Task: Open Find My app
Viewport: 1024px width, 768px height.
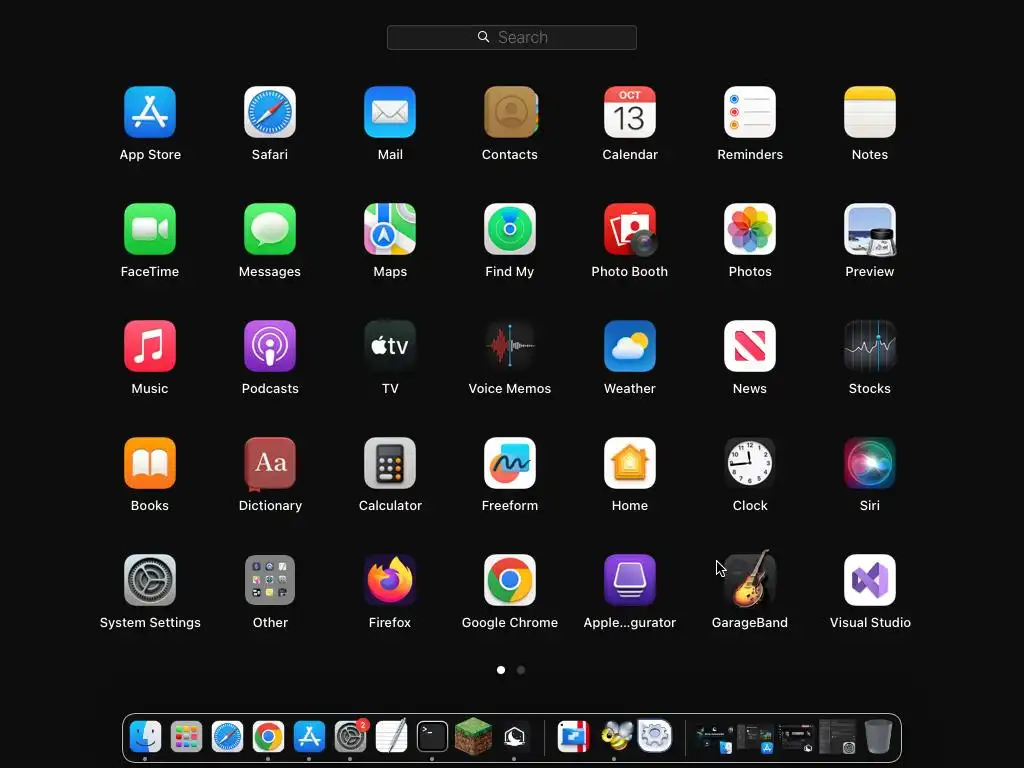Action: point(510,229)
